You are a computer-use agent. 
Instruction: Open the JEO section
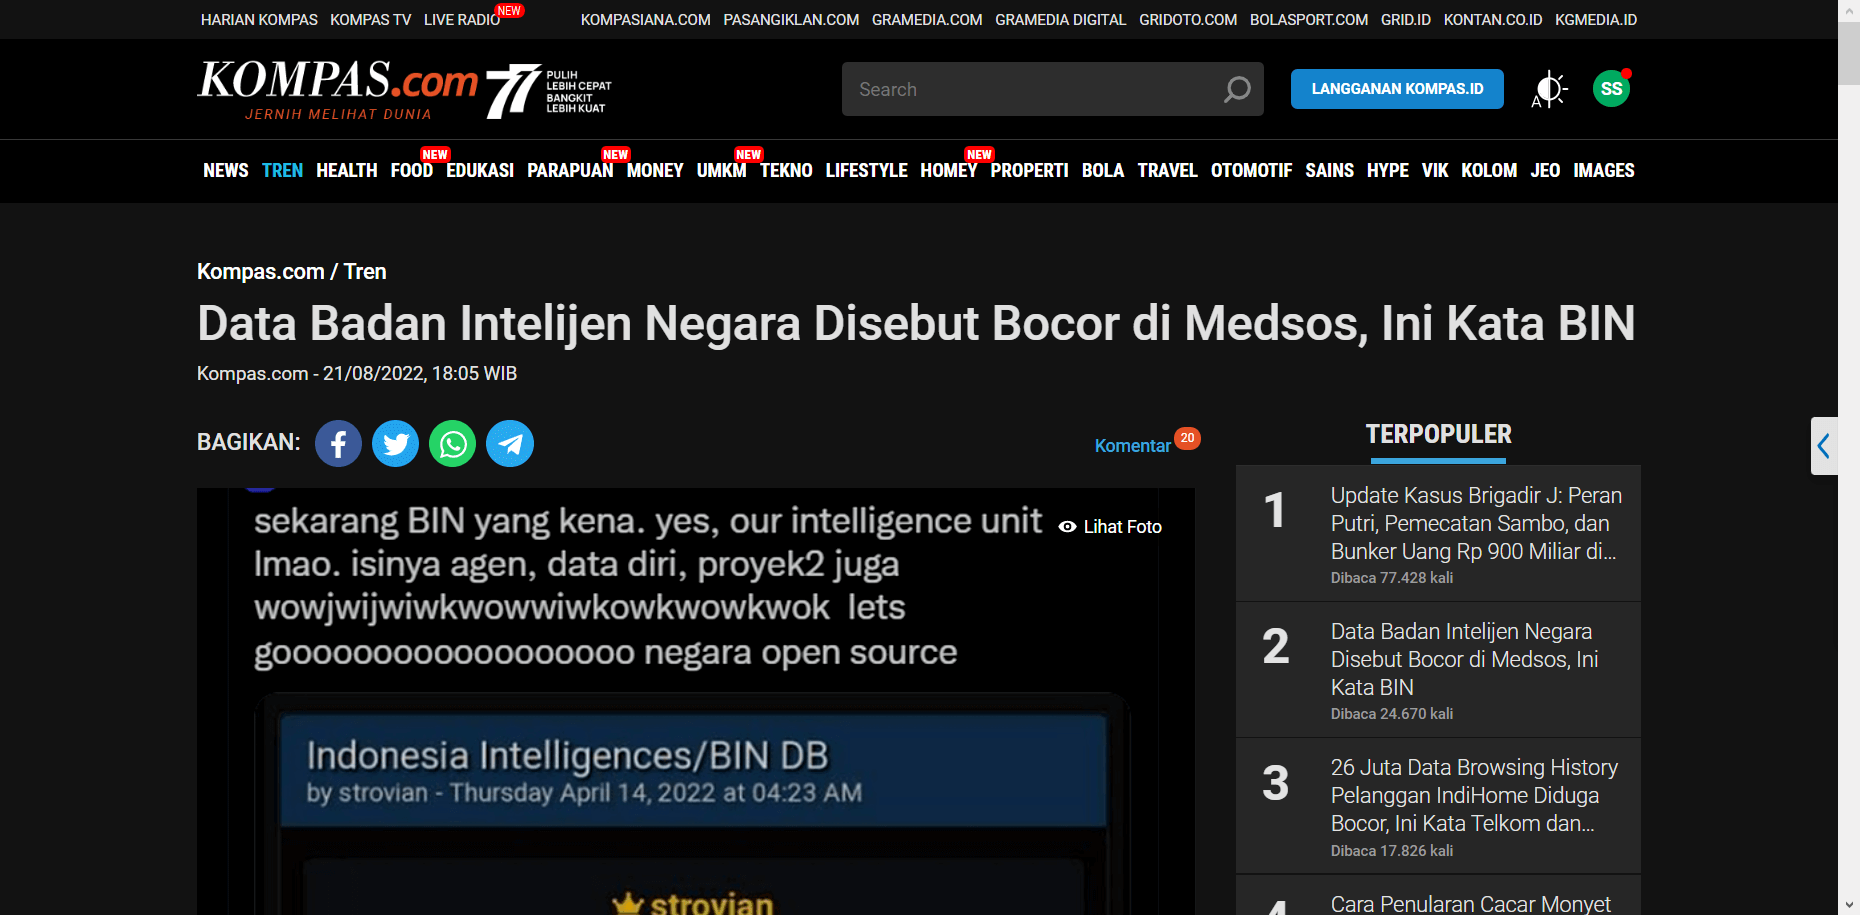point(1545,171)
